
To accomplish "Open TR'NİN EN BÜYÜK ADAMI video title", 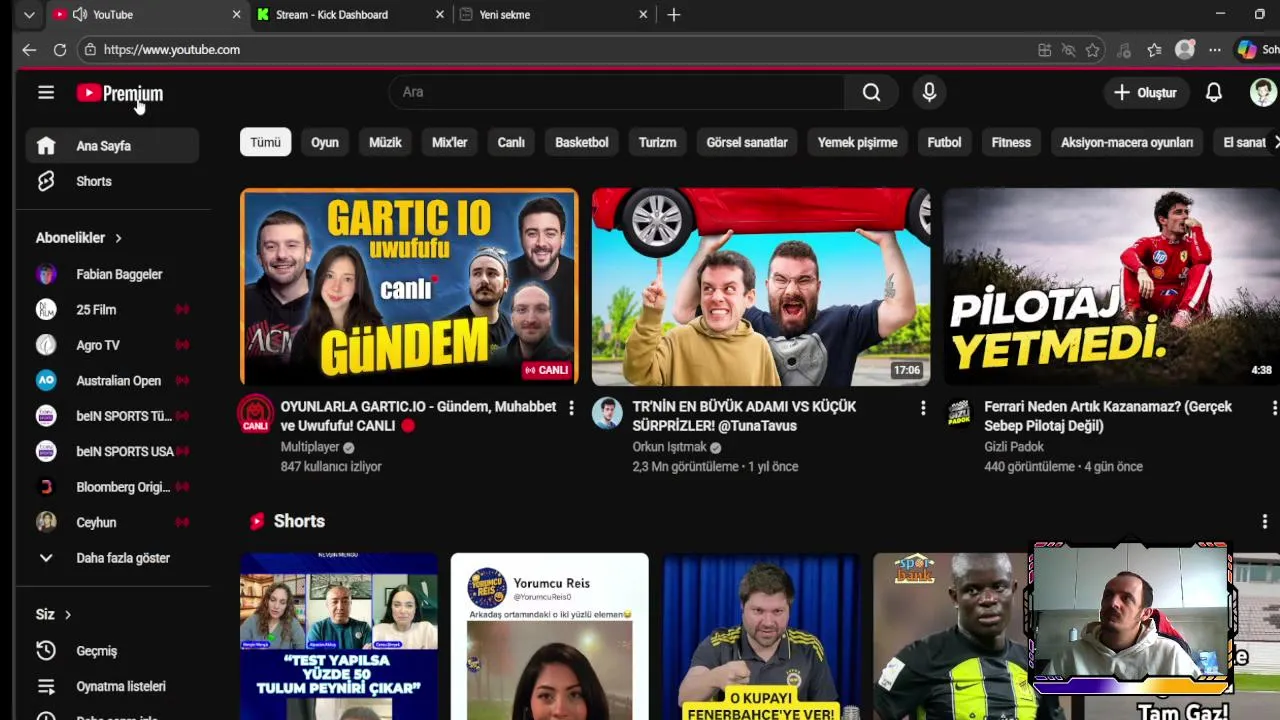I will click(744, 416).
